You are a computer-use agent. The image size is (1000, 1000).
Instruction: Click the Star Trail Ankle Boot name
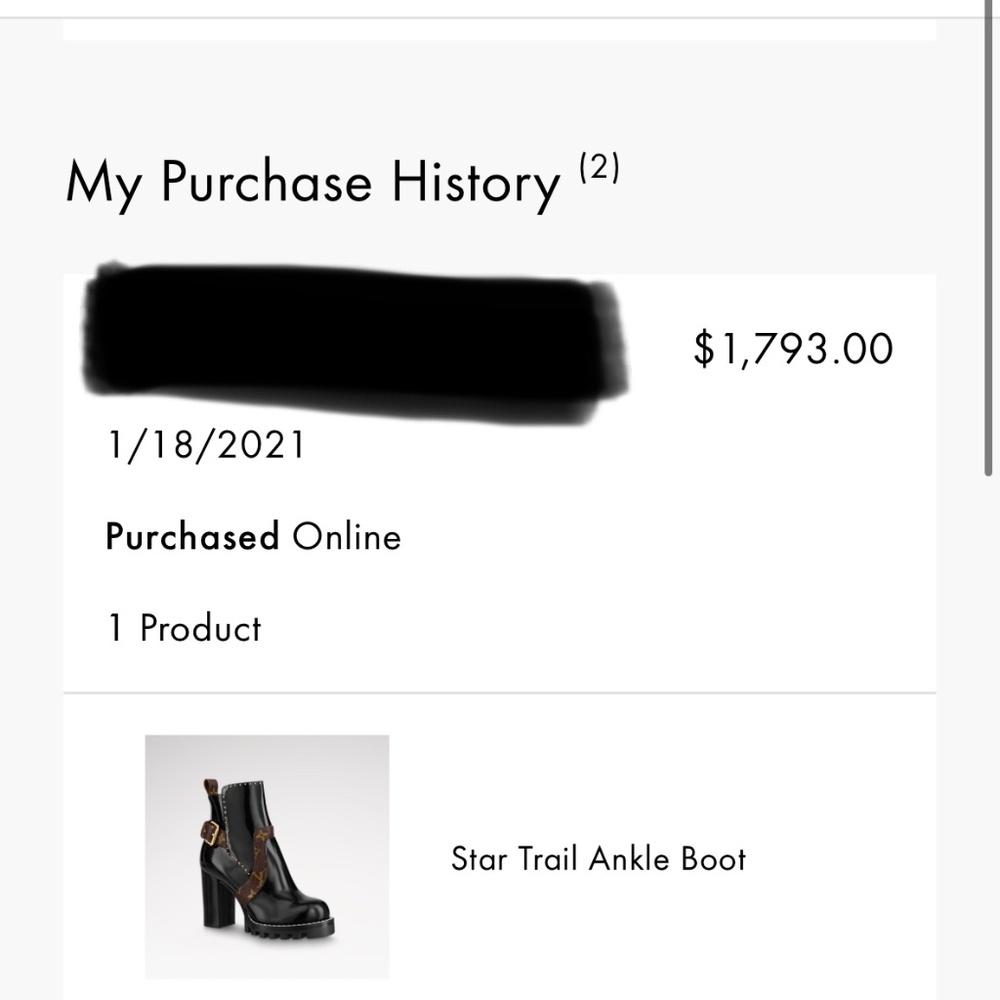click(x=598, y=859)
